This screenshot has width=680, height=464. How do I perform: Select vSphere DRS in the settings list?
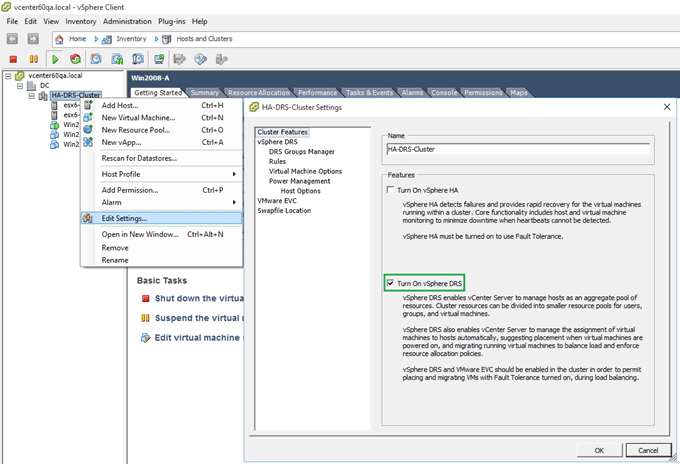[x=277, y=142]
